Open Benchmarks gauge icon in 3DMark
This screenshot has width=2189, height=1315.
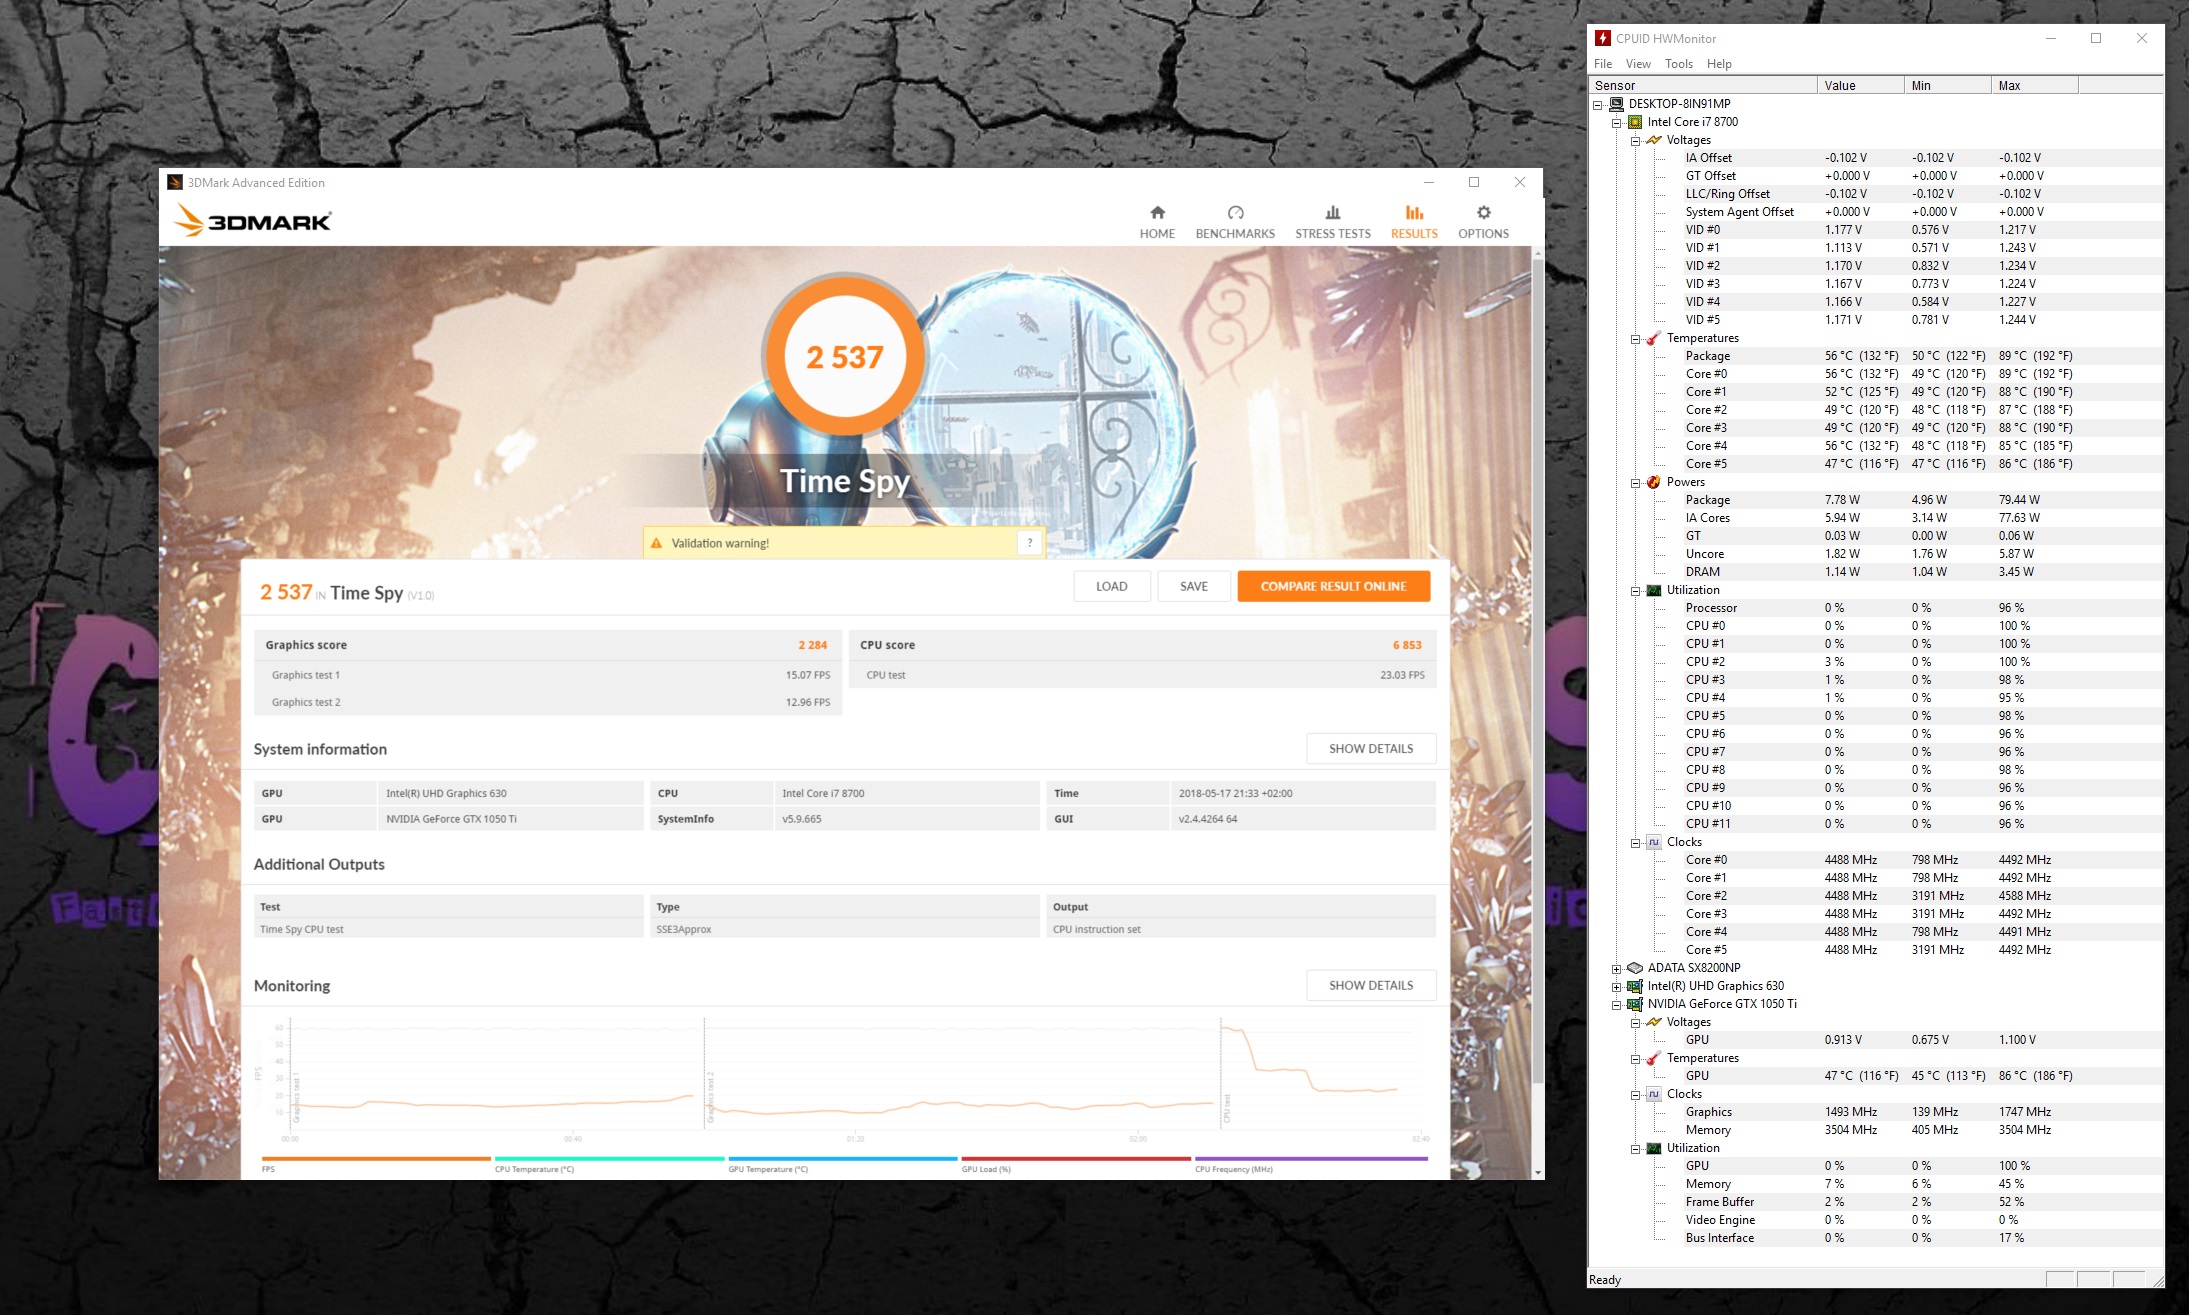1235,212
